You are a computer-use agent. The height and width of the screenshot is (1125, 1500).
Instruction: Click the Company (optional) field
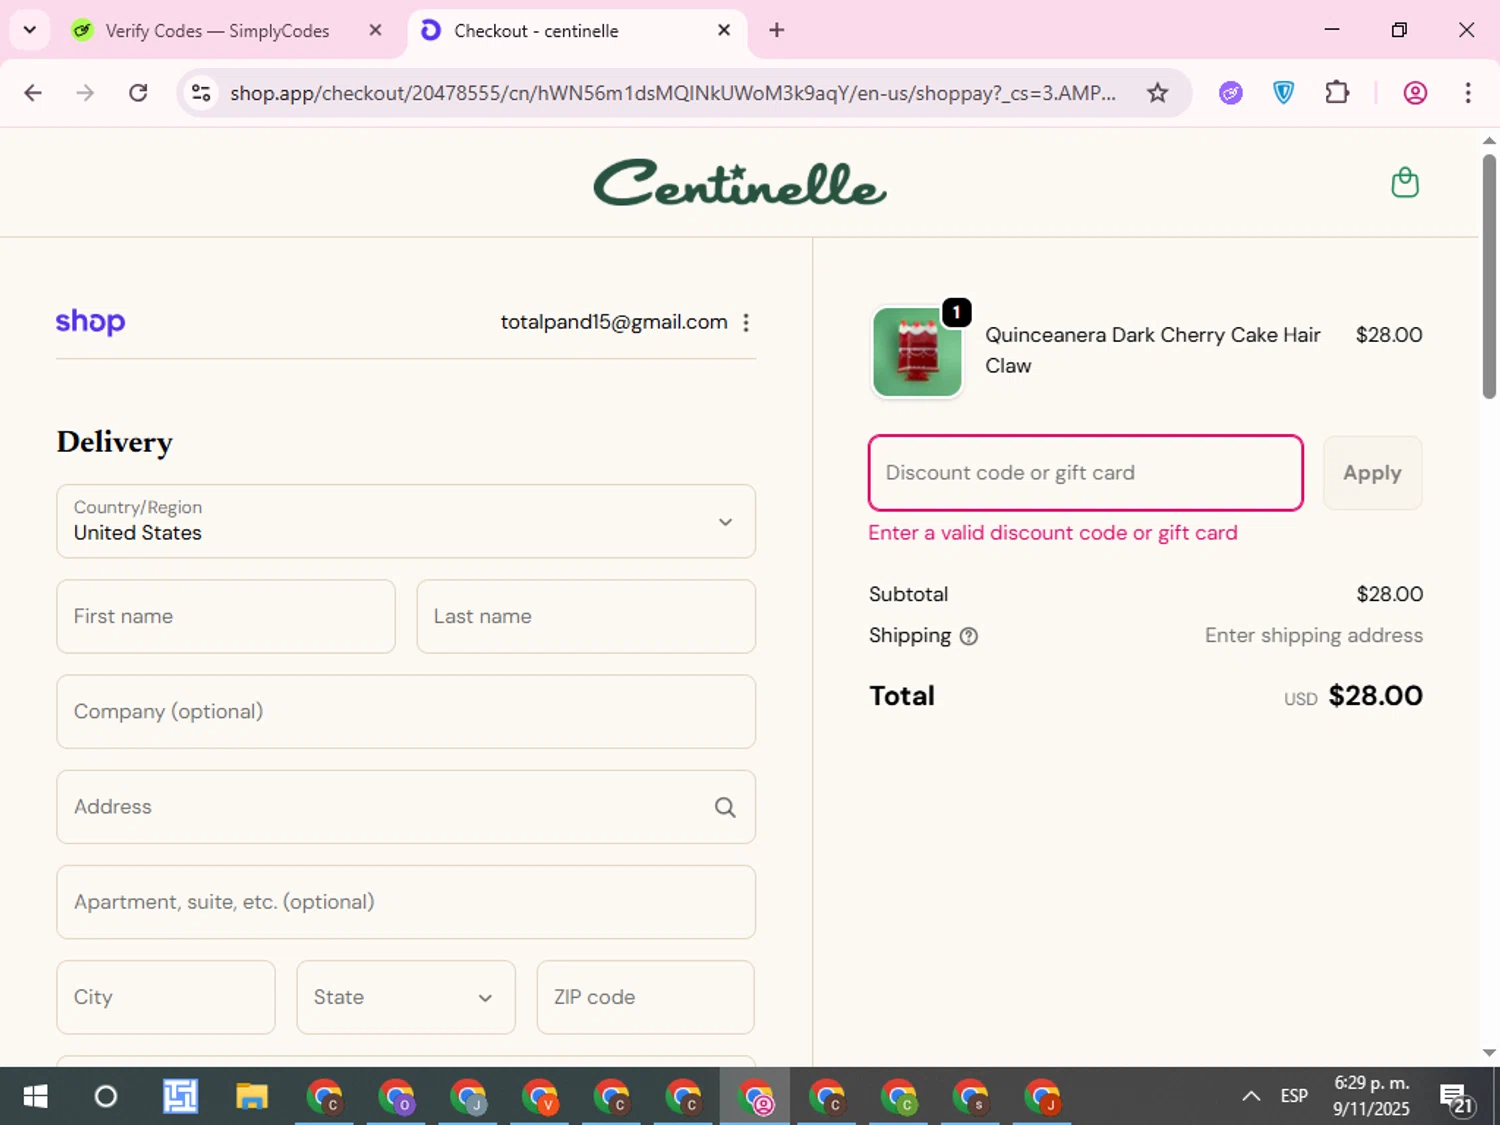pyautogui.click(x=406, y=712)
